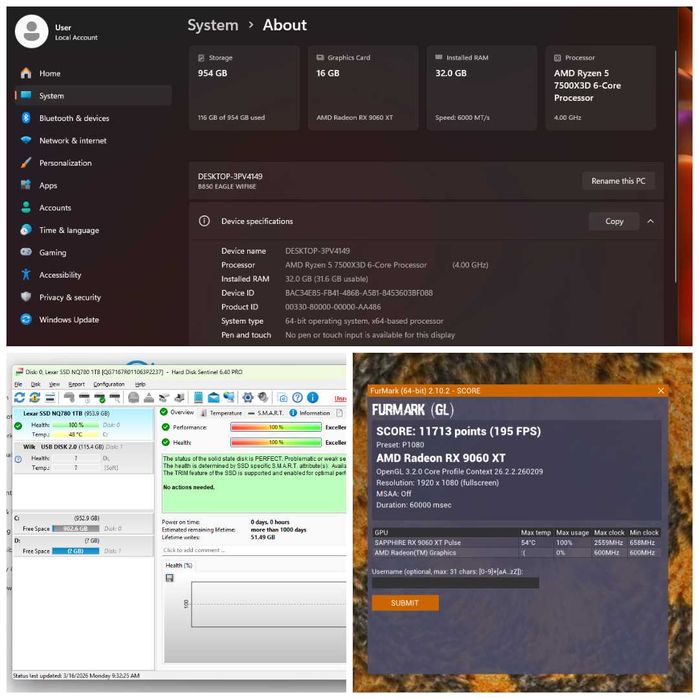This screenshot has width=699, height=699.
Task: Close the FurMark score window
Action: [661, 391]
